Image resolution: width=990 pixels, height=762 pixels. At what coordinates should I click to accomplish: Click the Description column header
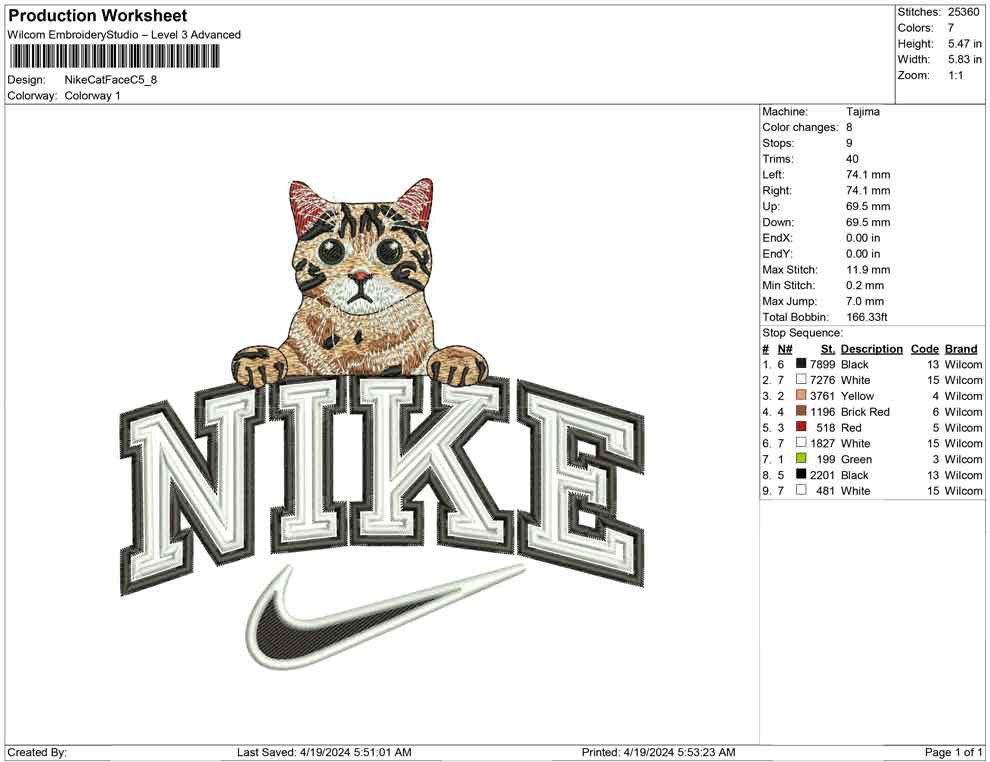click(871, 348)
